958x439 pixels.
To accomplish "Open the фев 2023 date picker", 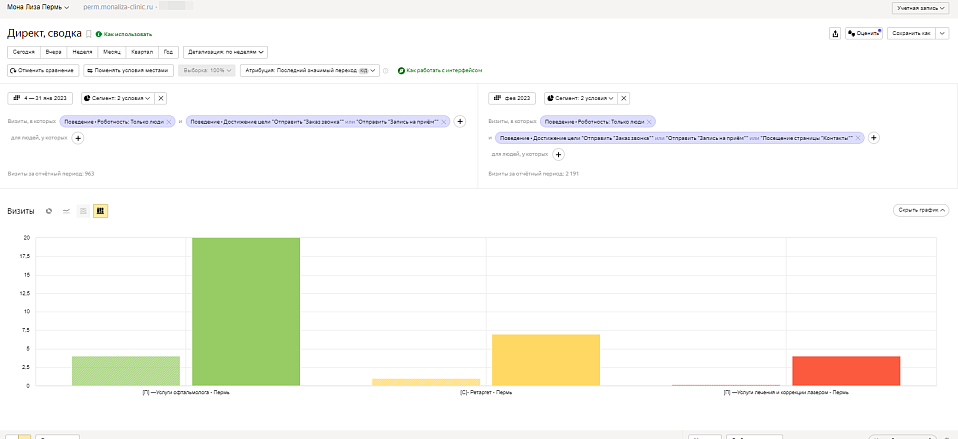I will [512, 98].
